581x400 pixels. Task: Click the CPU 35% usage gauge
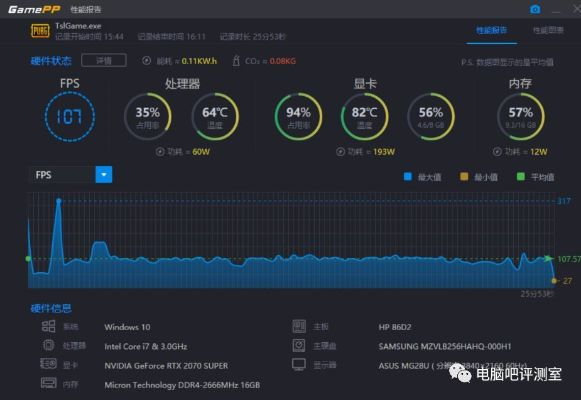coord(147,117)
